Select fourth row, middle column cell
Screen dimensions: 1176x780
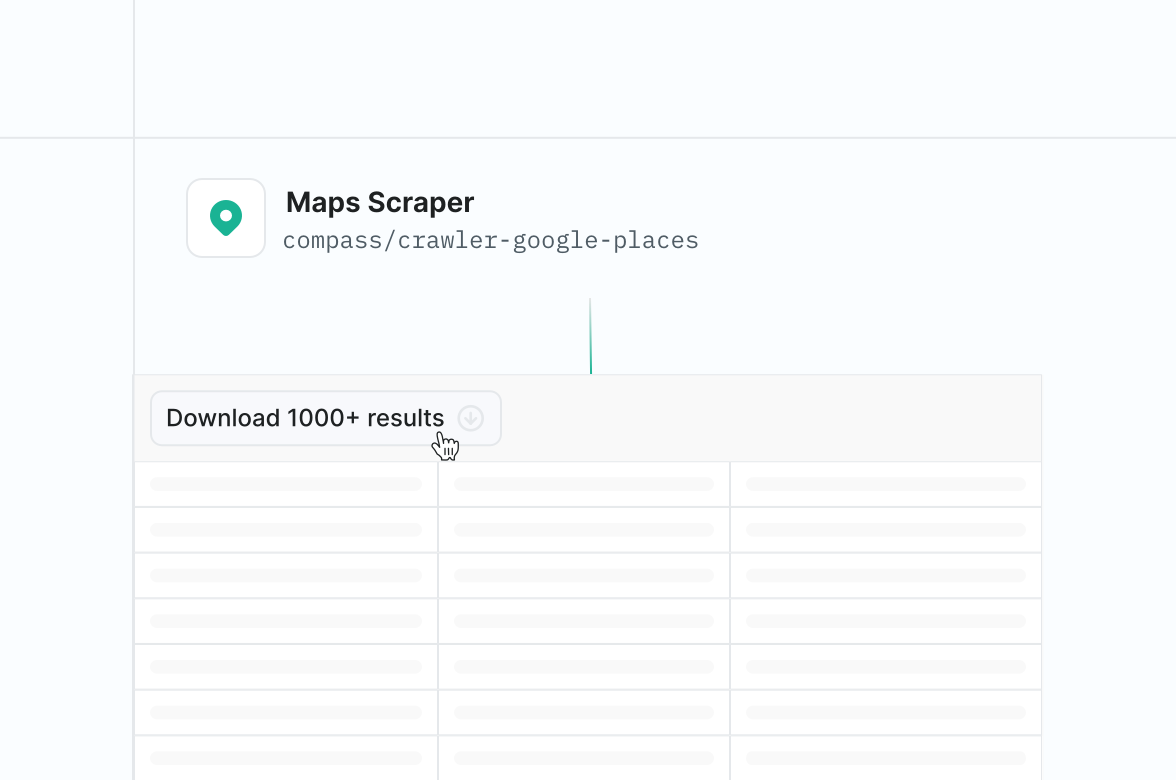tap(584, 621)
